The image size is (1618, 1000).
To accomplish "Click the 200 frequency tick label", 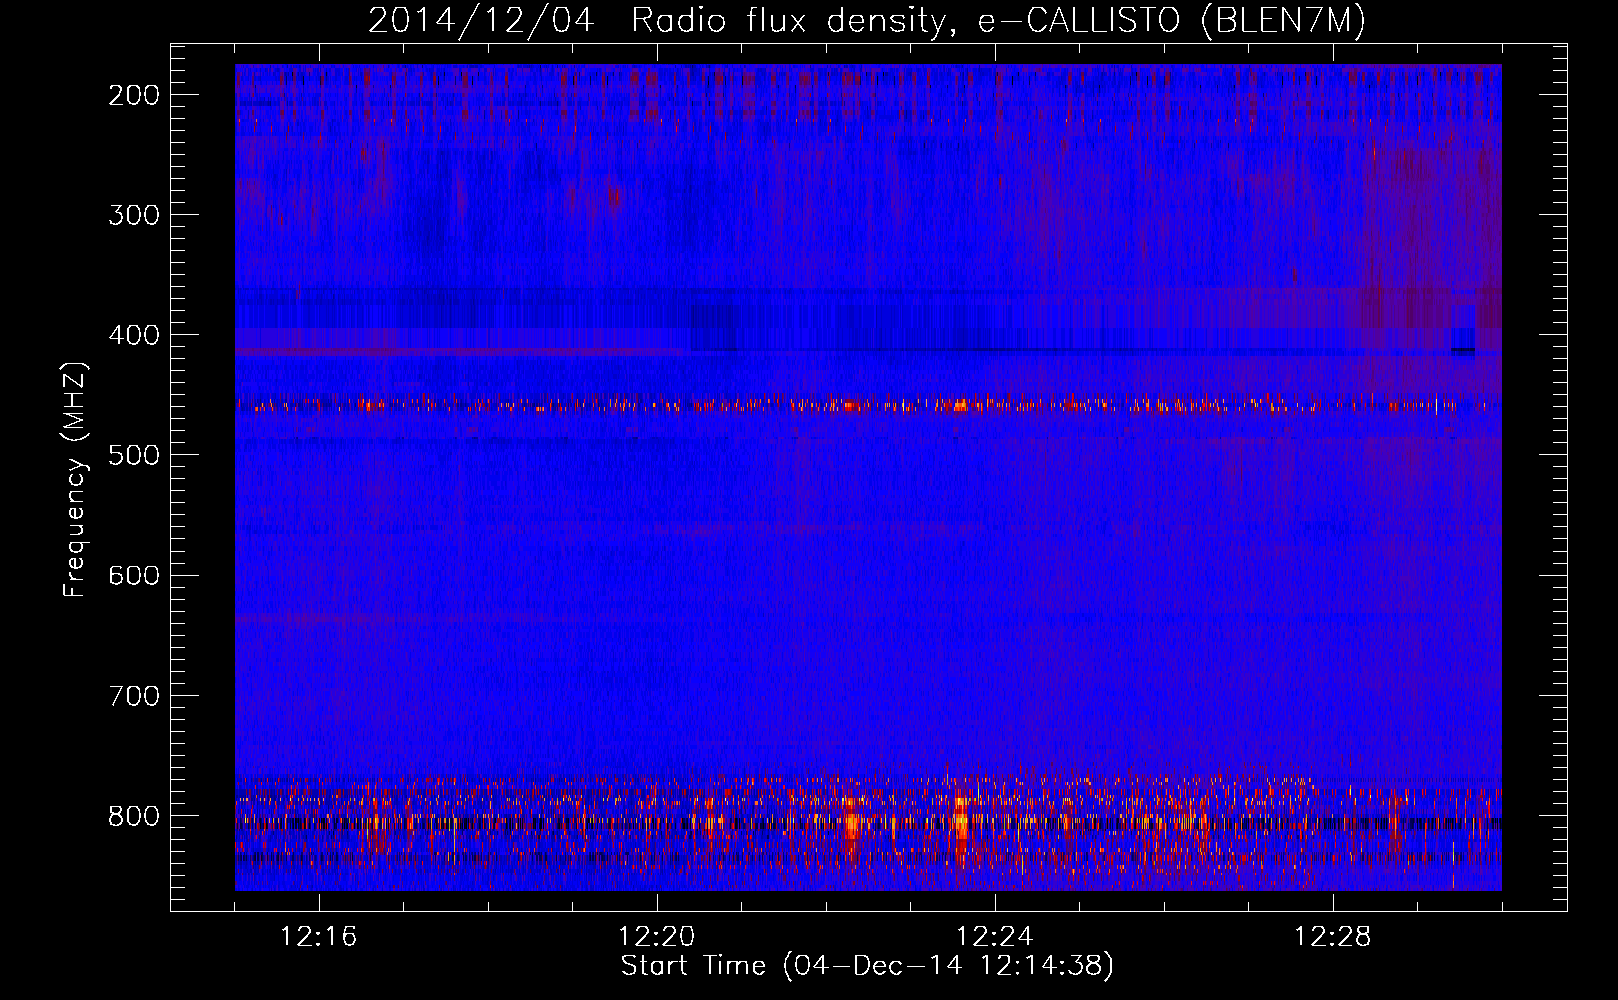I will 134,95.
